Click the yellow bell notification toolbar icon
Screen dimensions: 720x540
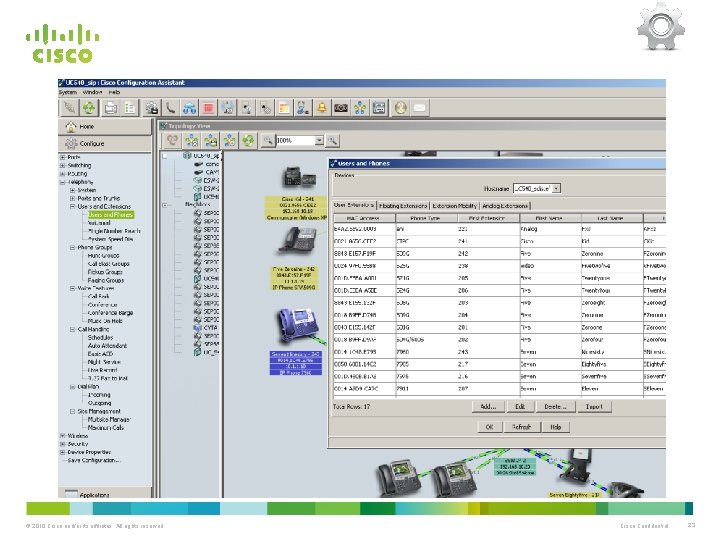point(322,108)
